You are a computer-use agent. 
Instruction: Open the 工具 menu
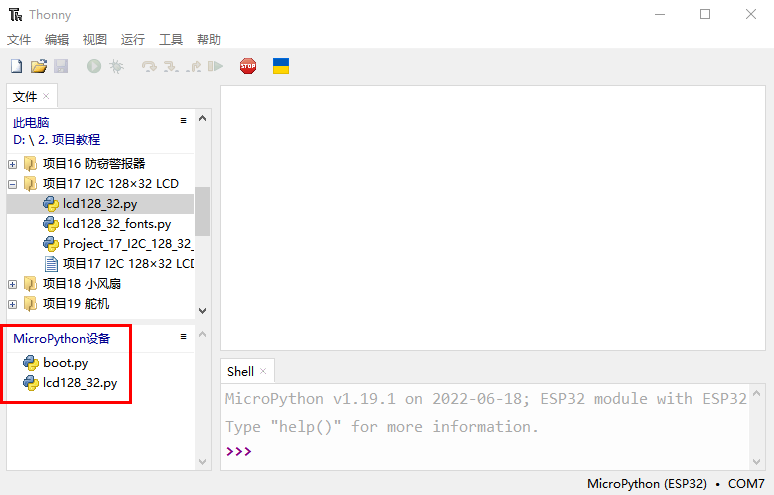pos(170,40)
